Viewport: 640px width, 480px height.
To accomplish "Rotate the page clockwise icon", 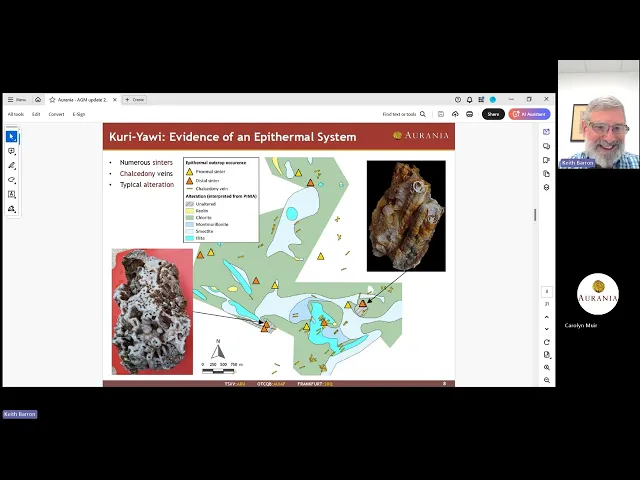I will click(547, 342).
